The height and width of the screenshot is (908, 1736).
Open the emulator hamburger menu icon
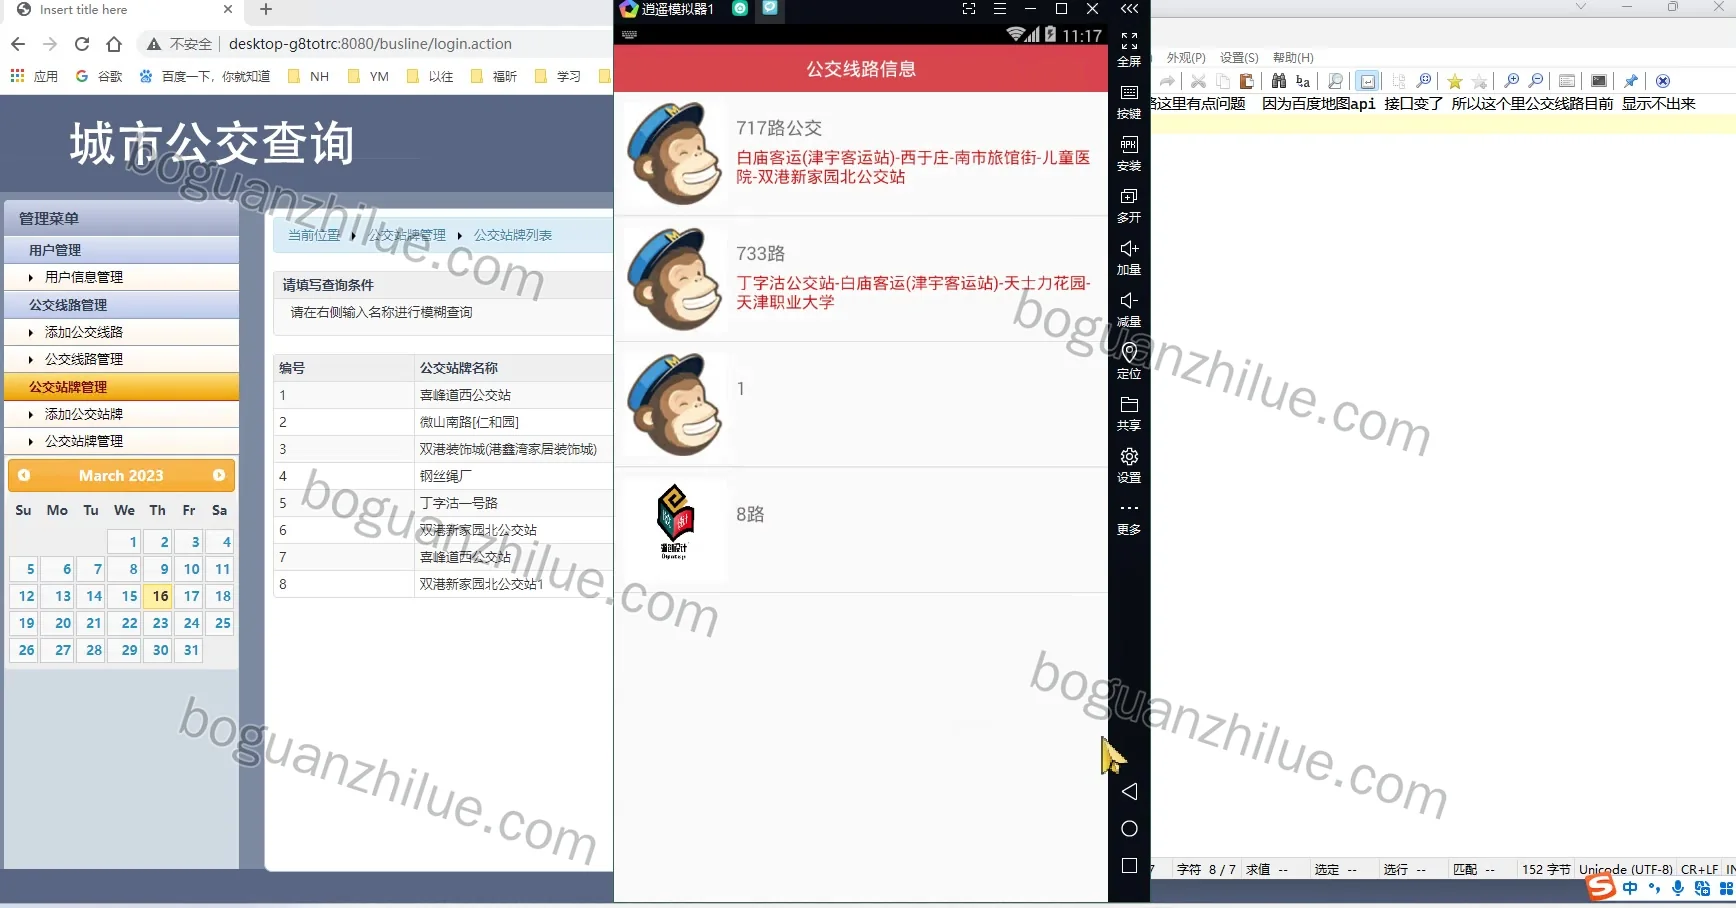pyautogui.click(x=999, y=9)
